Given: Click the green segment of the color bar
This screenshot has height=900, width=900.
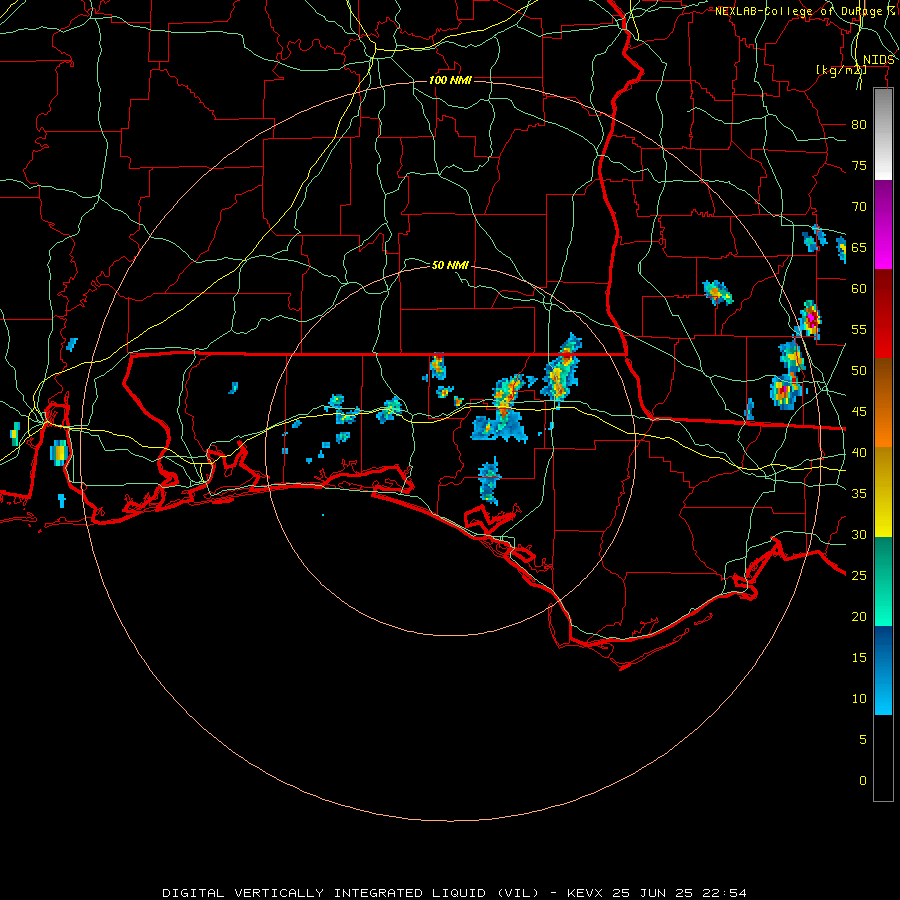Looking at the screenshot, I should pyautogui.click(x=883, y=581).
